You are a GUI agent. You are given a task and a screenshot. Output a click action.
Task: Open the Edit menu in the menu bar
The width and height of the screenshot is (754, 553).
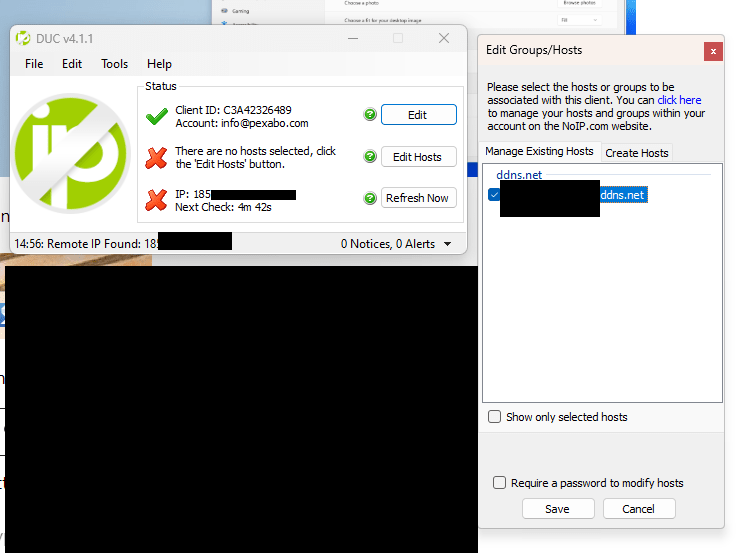coord(72,64)
